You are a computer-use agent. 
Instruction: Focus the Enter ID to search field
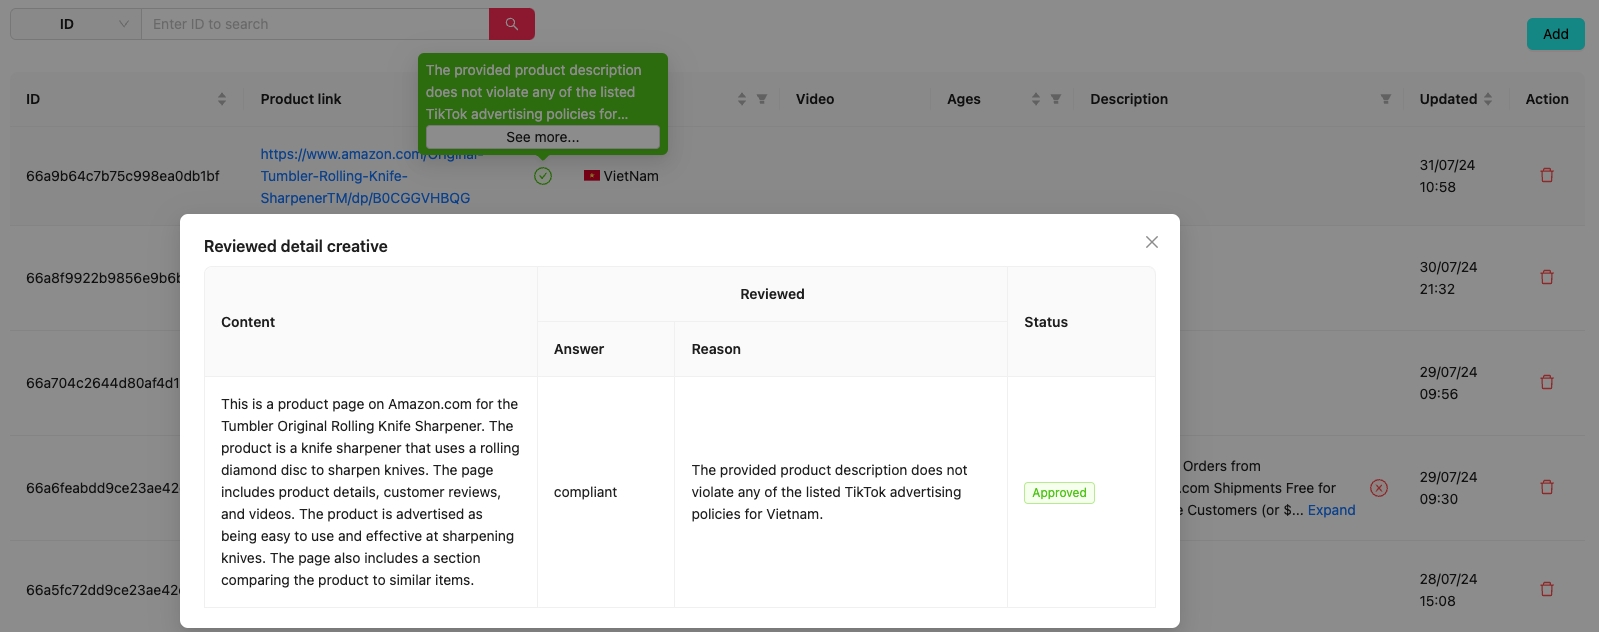pos(315,24)
